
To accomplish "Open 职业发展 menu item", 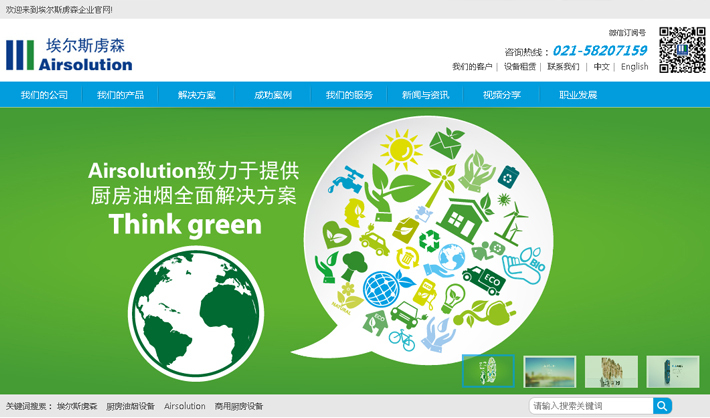I will [578, 95].
